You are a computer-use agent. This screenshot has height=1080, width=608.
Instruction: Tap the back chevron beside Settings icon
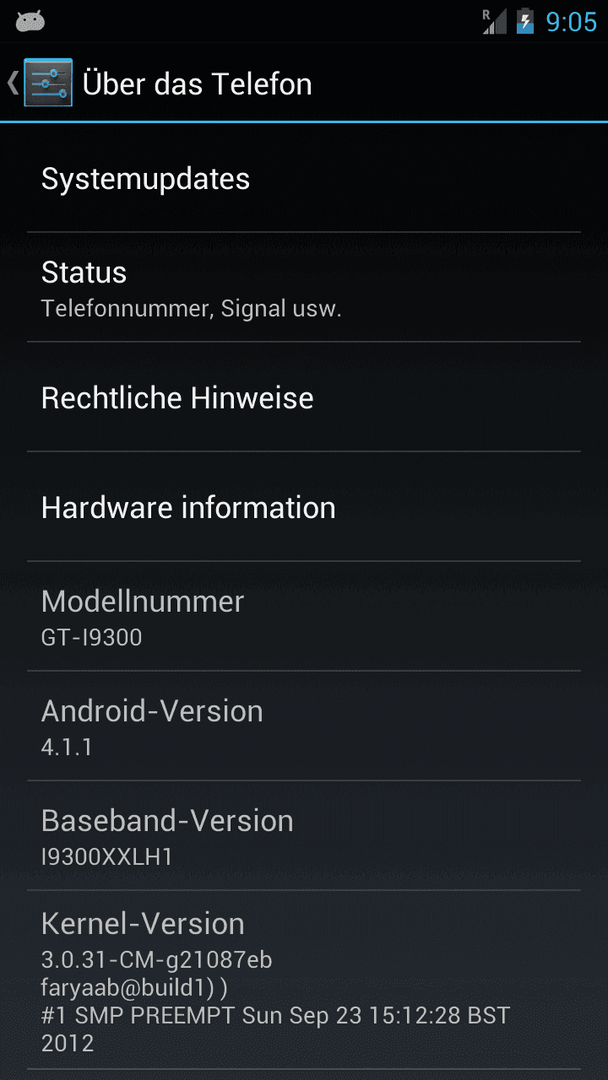12,83
